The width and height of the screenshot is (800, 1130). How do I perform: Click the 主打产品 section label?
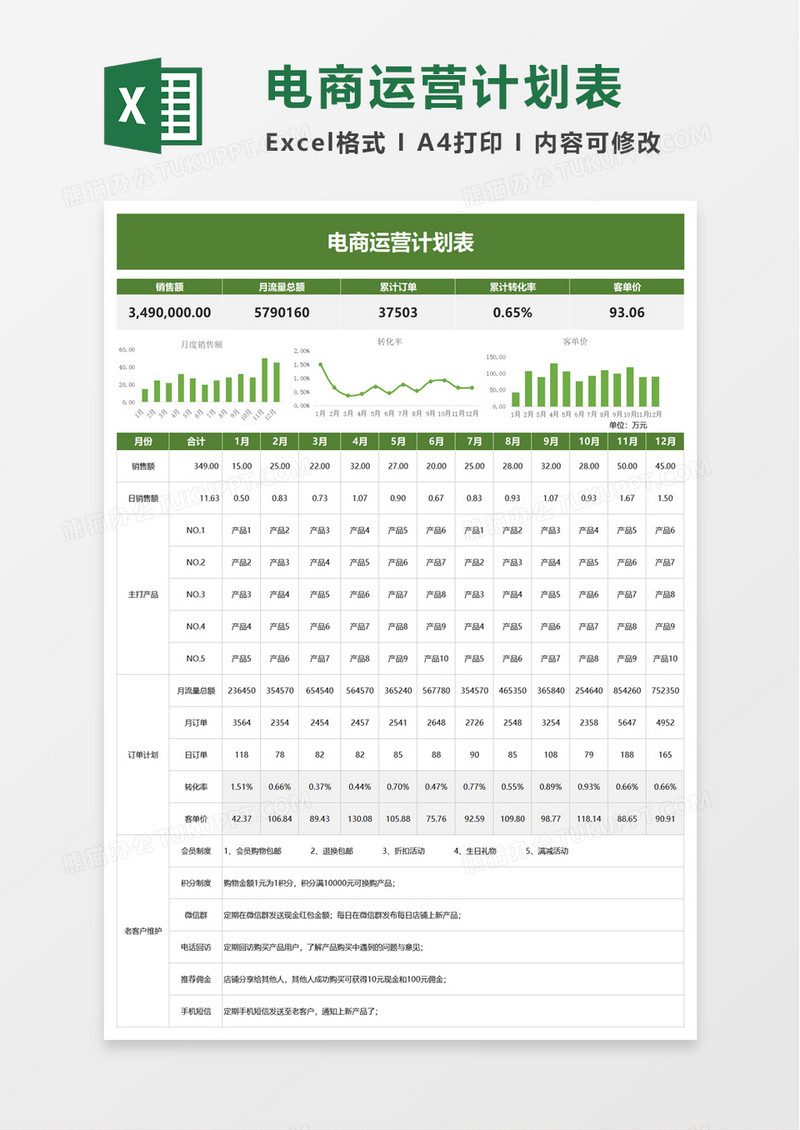pyautogui.click(x=143, y=595)
